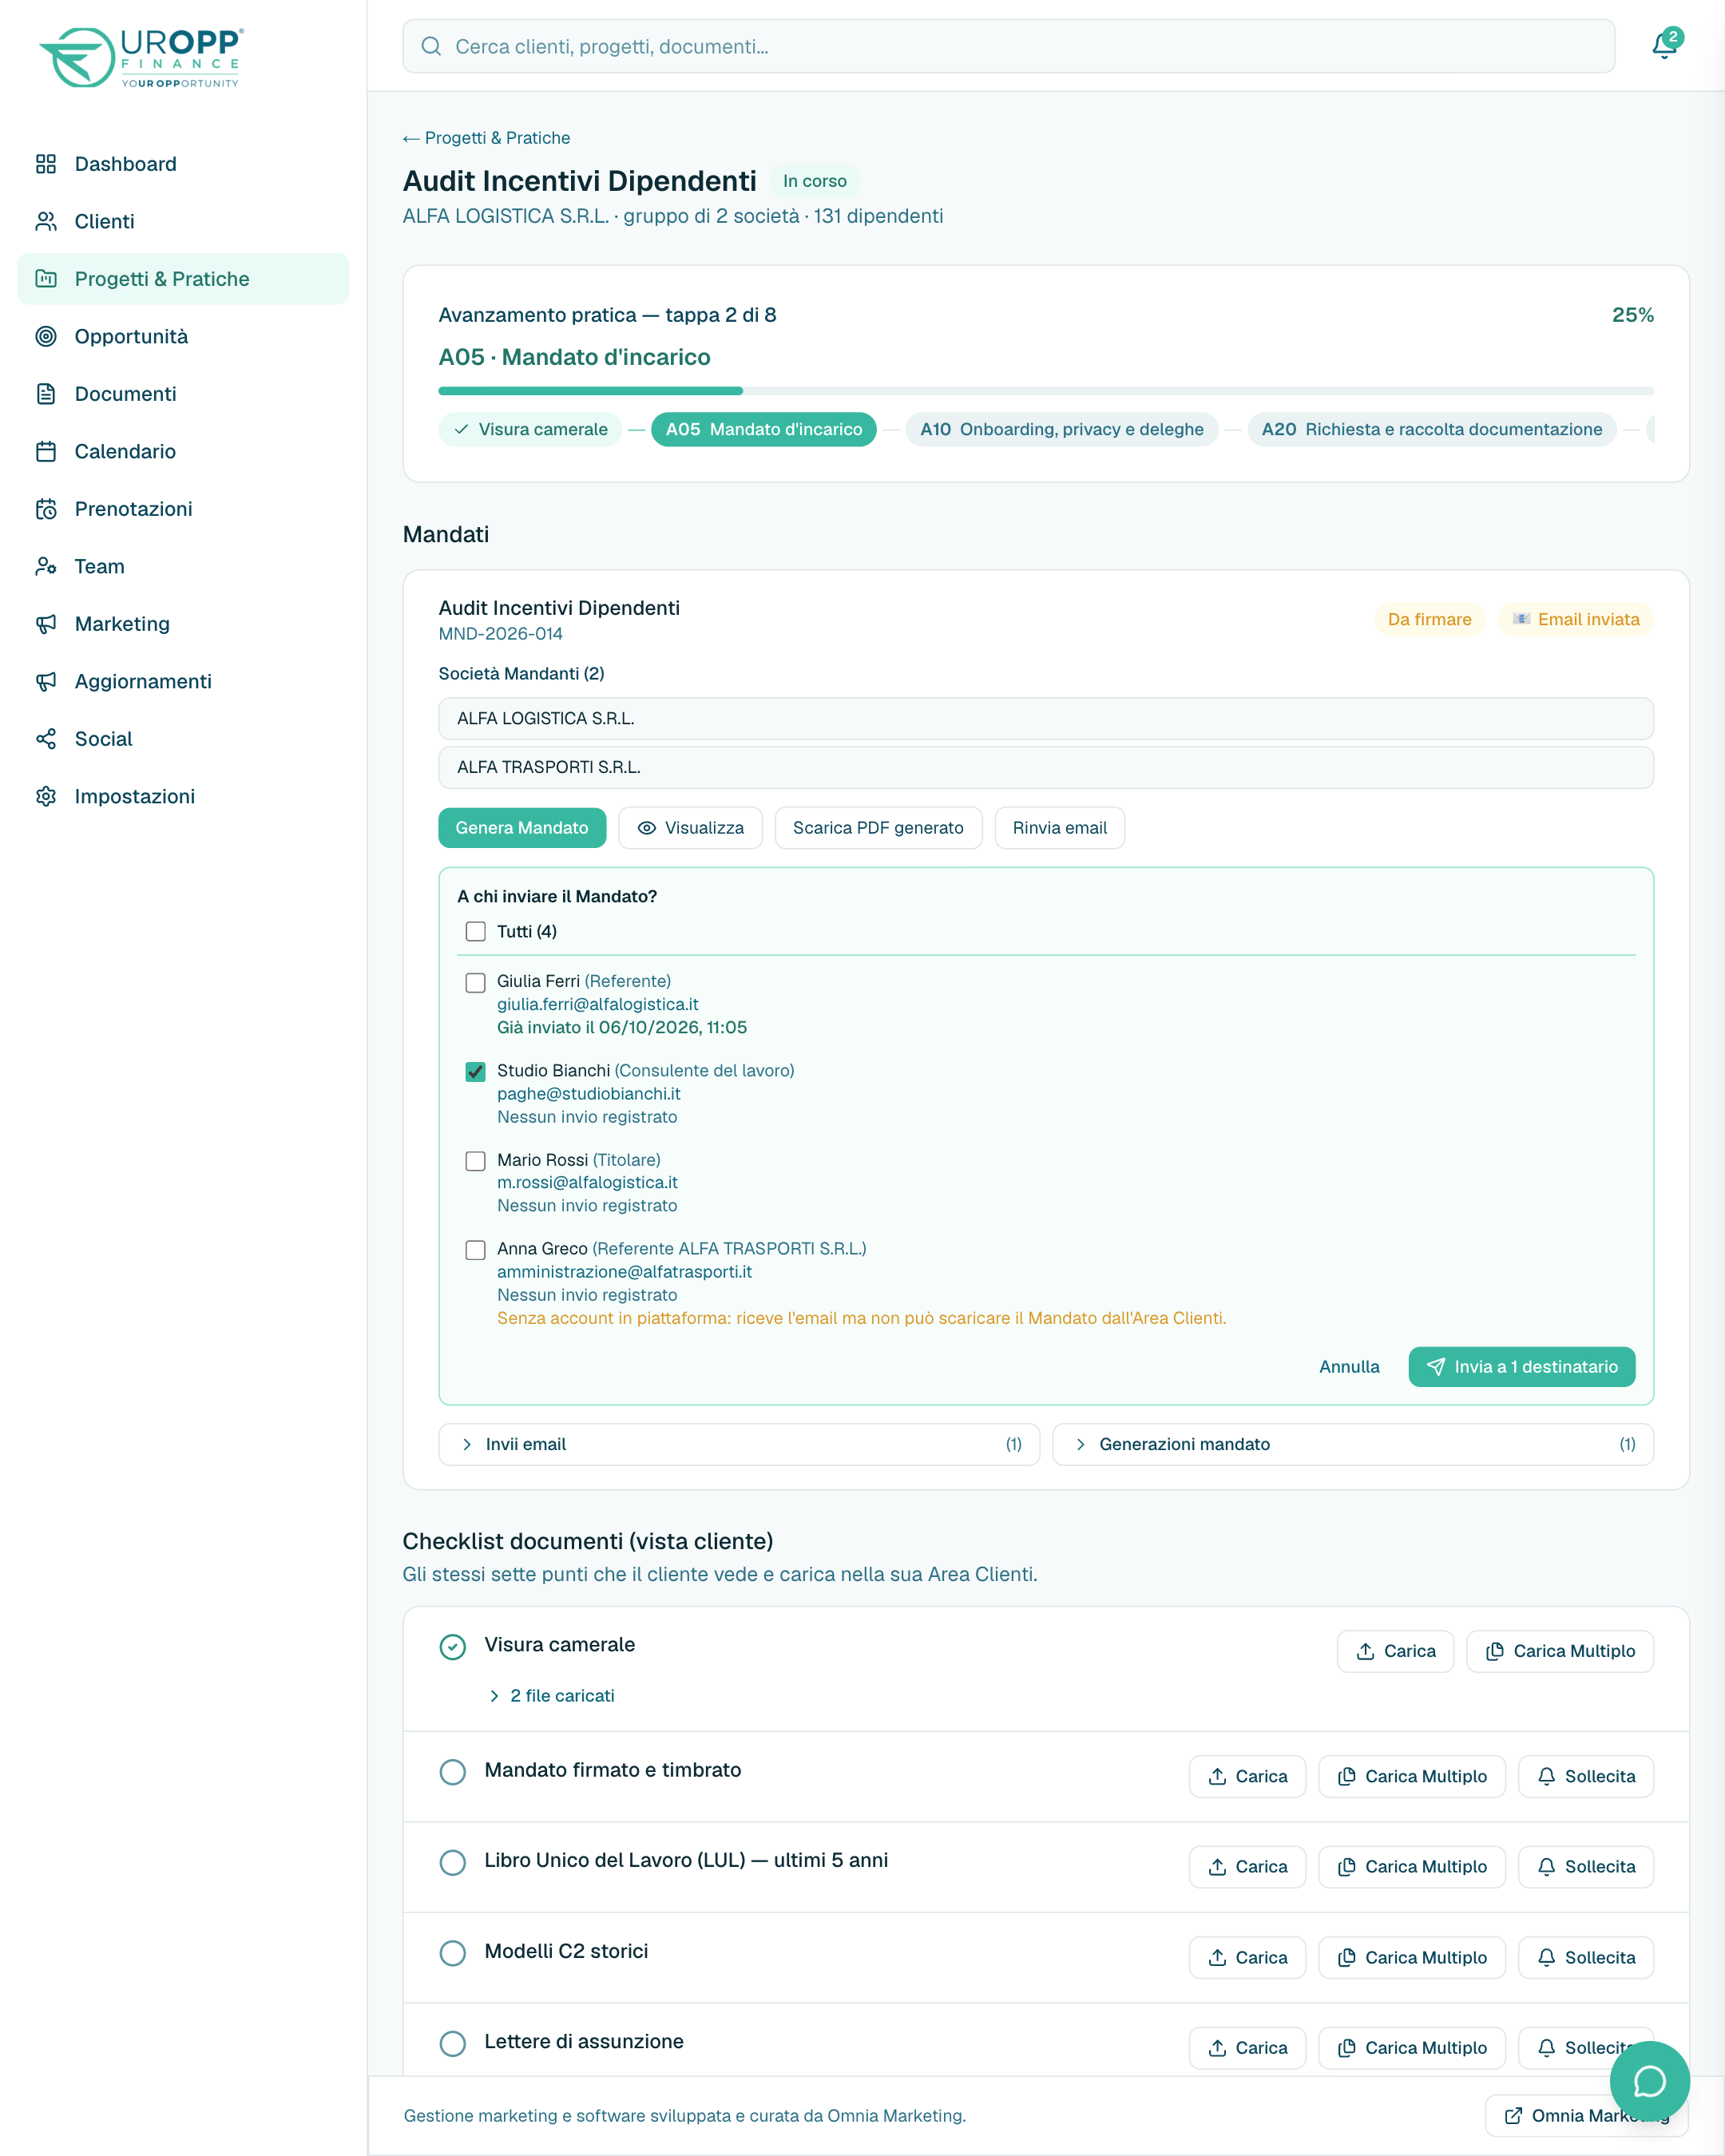1725x2156 pixels.
Task: Click Rinvia email button
Action: pos(1059,828)
